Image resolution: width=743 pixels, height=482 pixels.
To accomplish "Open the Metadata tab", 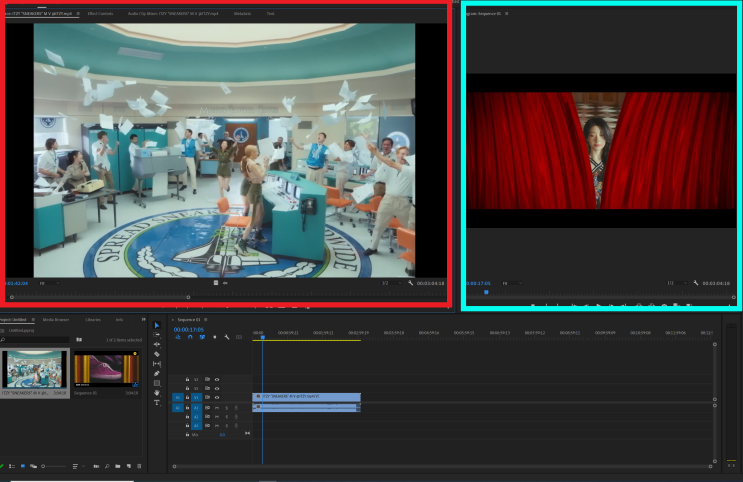I will [x=242, y=13].
